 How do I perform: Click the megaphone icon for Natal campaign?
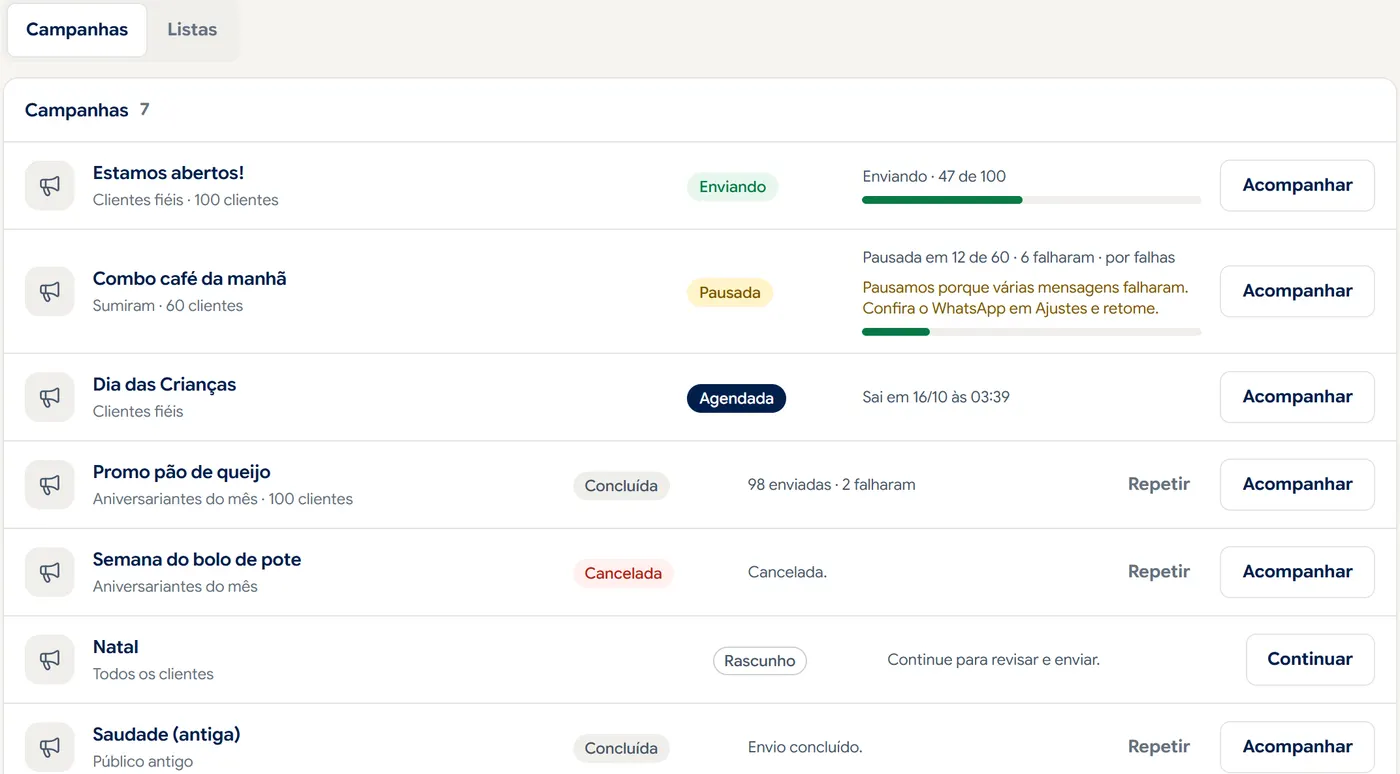50,659
